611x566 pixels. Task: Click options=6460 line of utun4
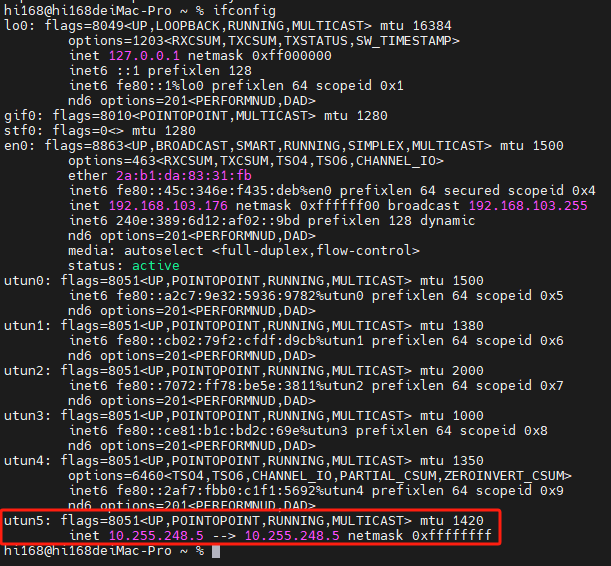tap(320, 476)
